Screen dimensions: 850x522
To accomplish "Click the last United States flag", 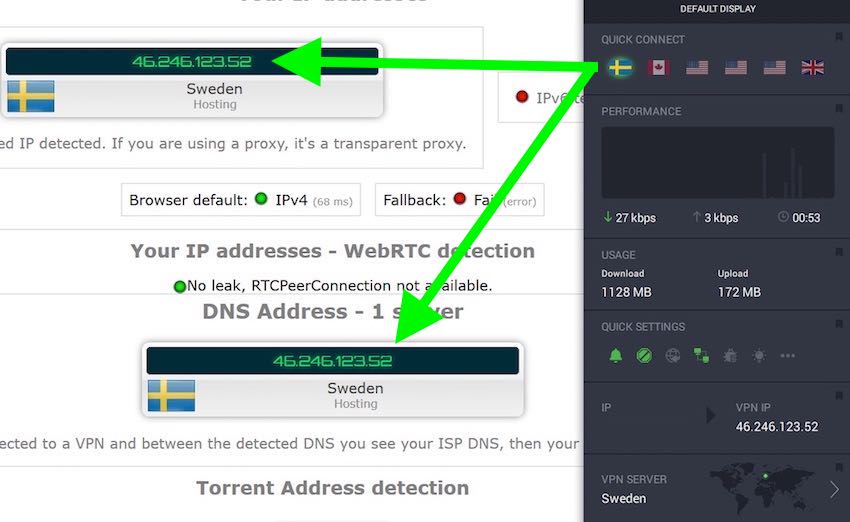I will [774, 68].
